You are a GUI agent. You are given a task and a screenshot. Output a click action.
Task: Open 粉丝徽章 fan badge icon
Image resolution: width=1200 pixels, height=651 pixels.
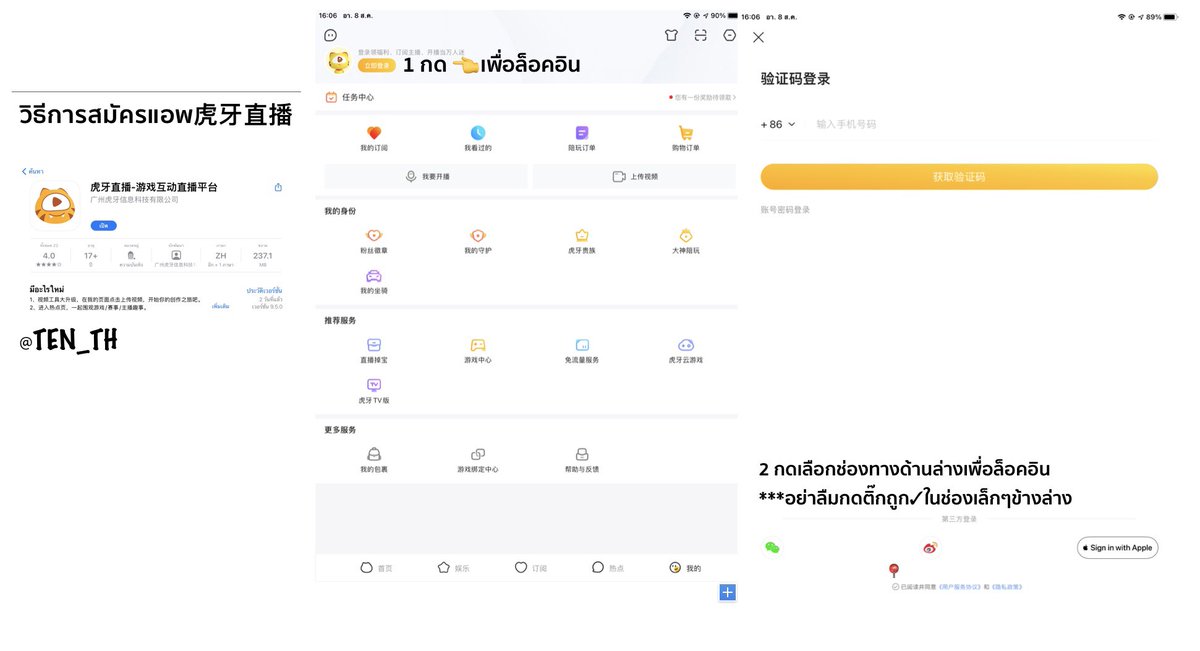click(x=374, y=235)
